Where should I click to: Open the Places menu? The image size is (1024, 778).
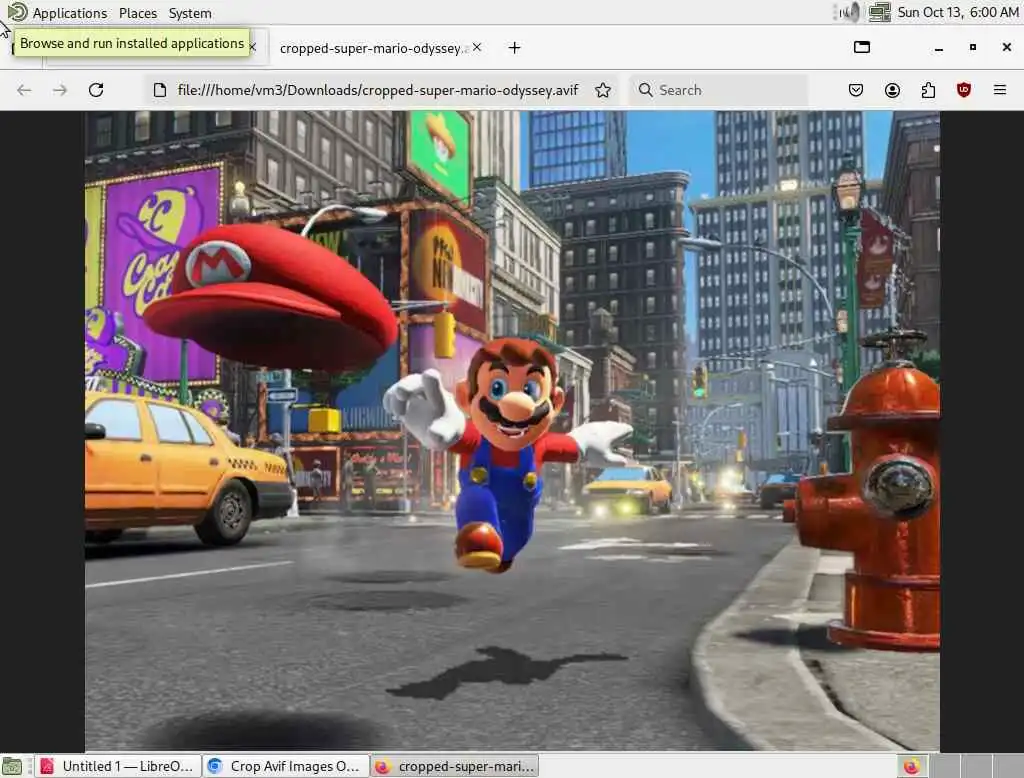coord(138,13)
